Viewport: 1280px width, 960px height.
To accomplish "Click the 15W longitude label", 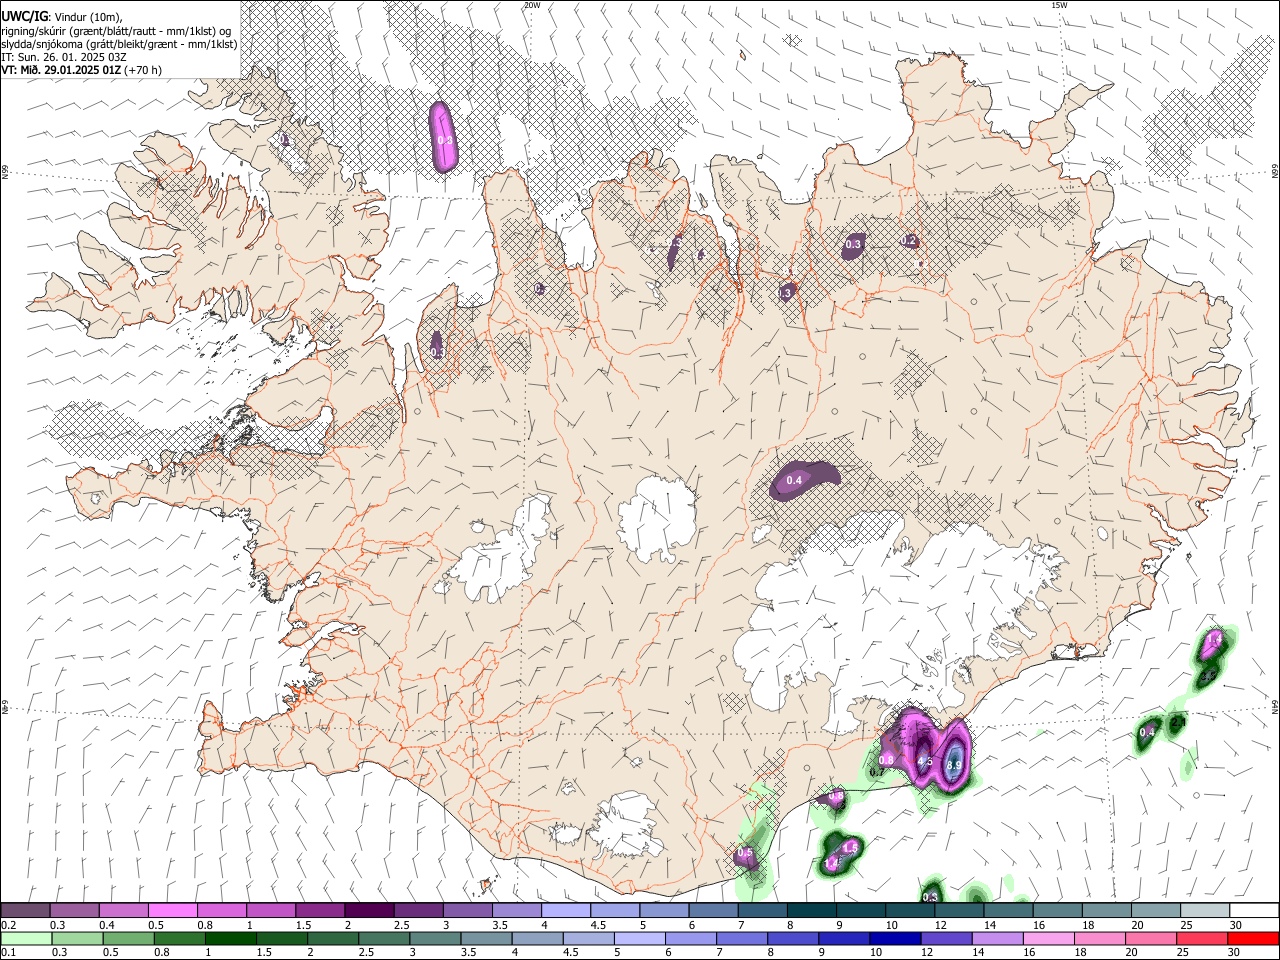I will pyautogui.click(x=1059, y=5).
